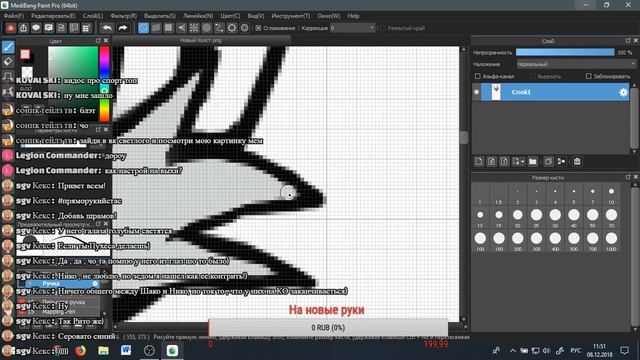
Task: Open the Фильтр menu
Action: pos(123,16)
